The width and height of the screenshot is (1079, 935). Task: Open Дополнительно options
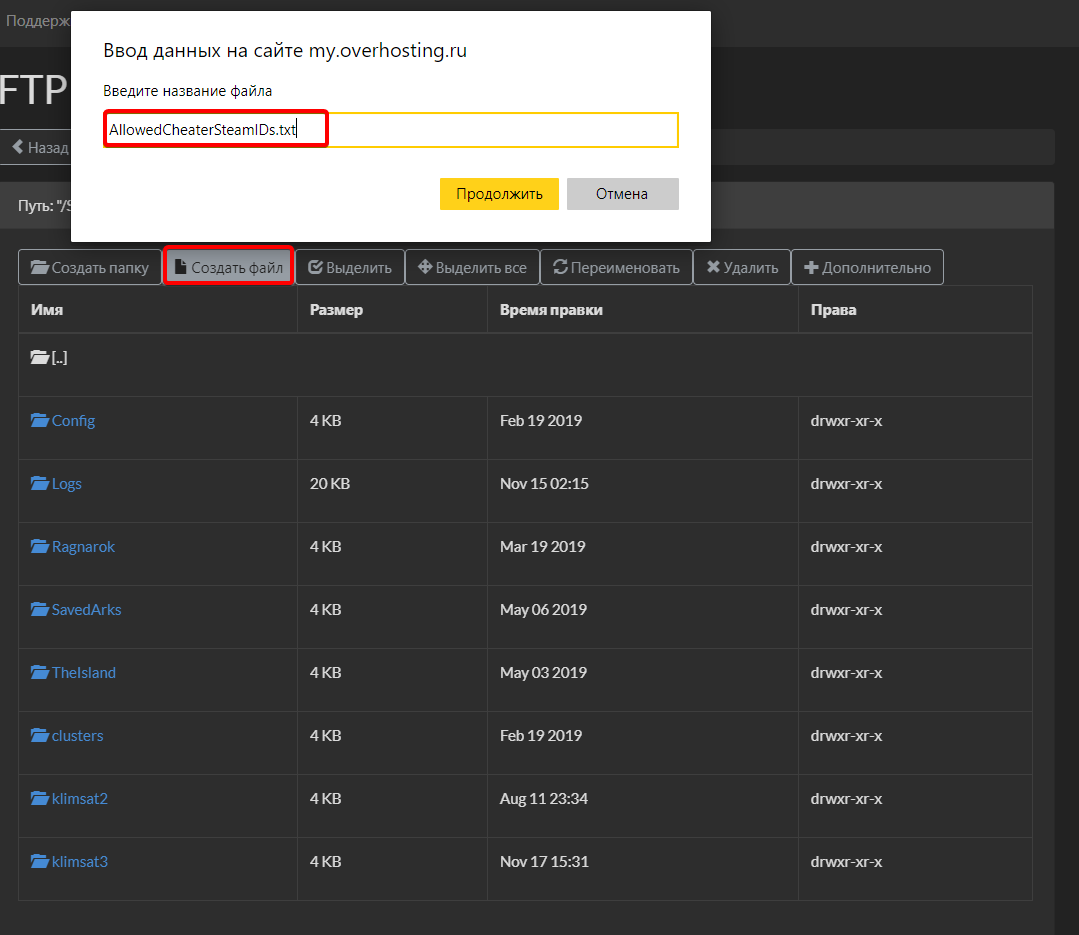(x=867, y=268)
